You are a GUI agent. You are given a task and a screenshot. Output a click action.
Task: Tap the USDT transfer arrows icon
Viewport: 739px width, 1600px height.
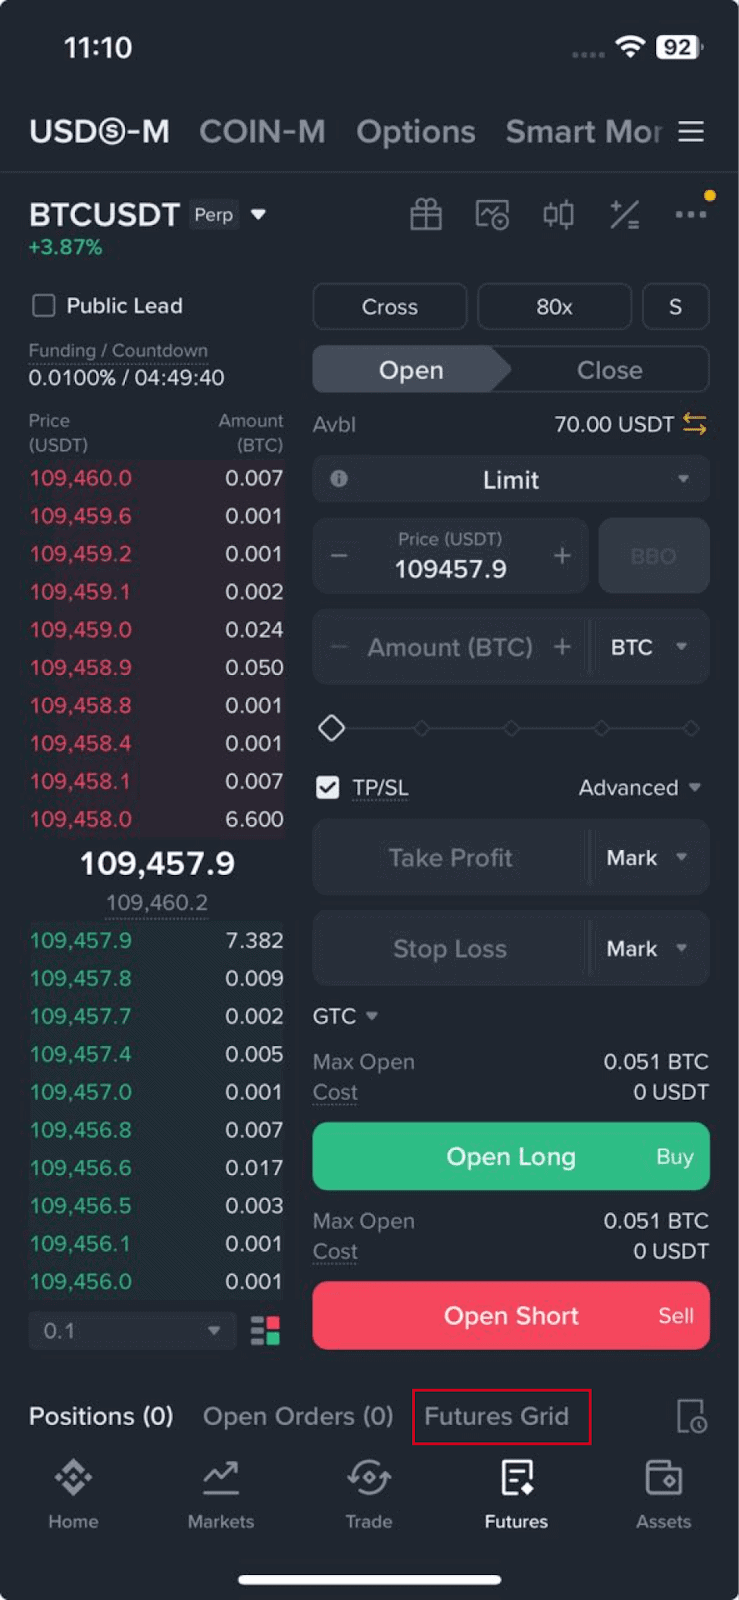(x=695, y=425)
